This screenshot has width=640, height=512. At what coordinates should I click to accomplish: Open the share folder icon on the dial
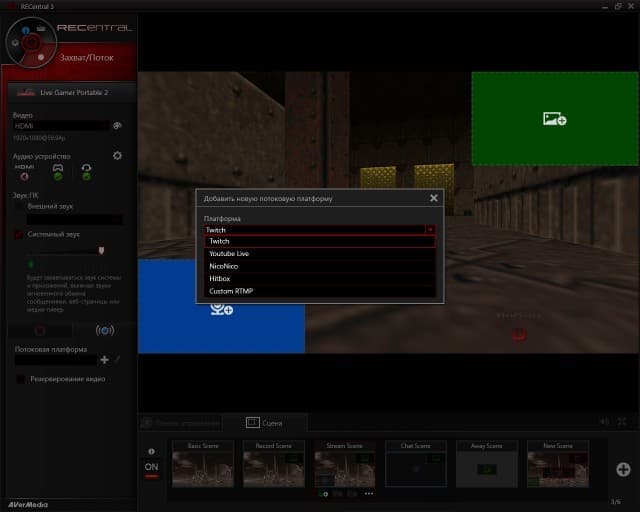41,29
